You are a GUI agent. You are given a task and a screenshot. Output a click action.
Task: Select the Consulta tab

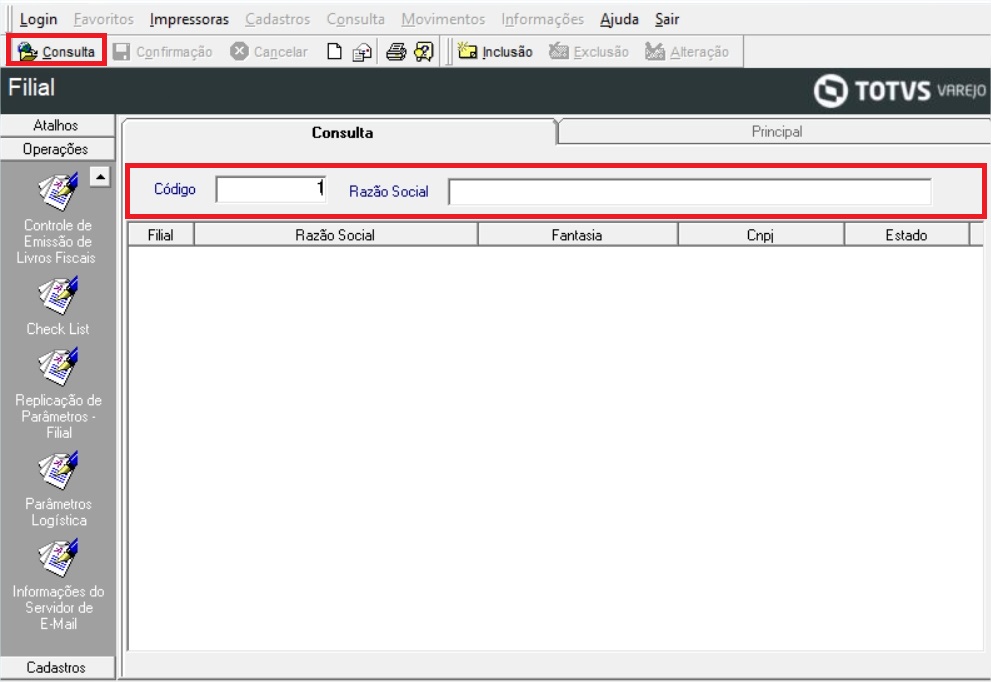[x=341, y=132]
